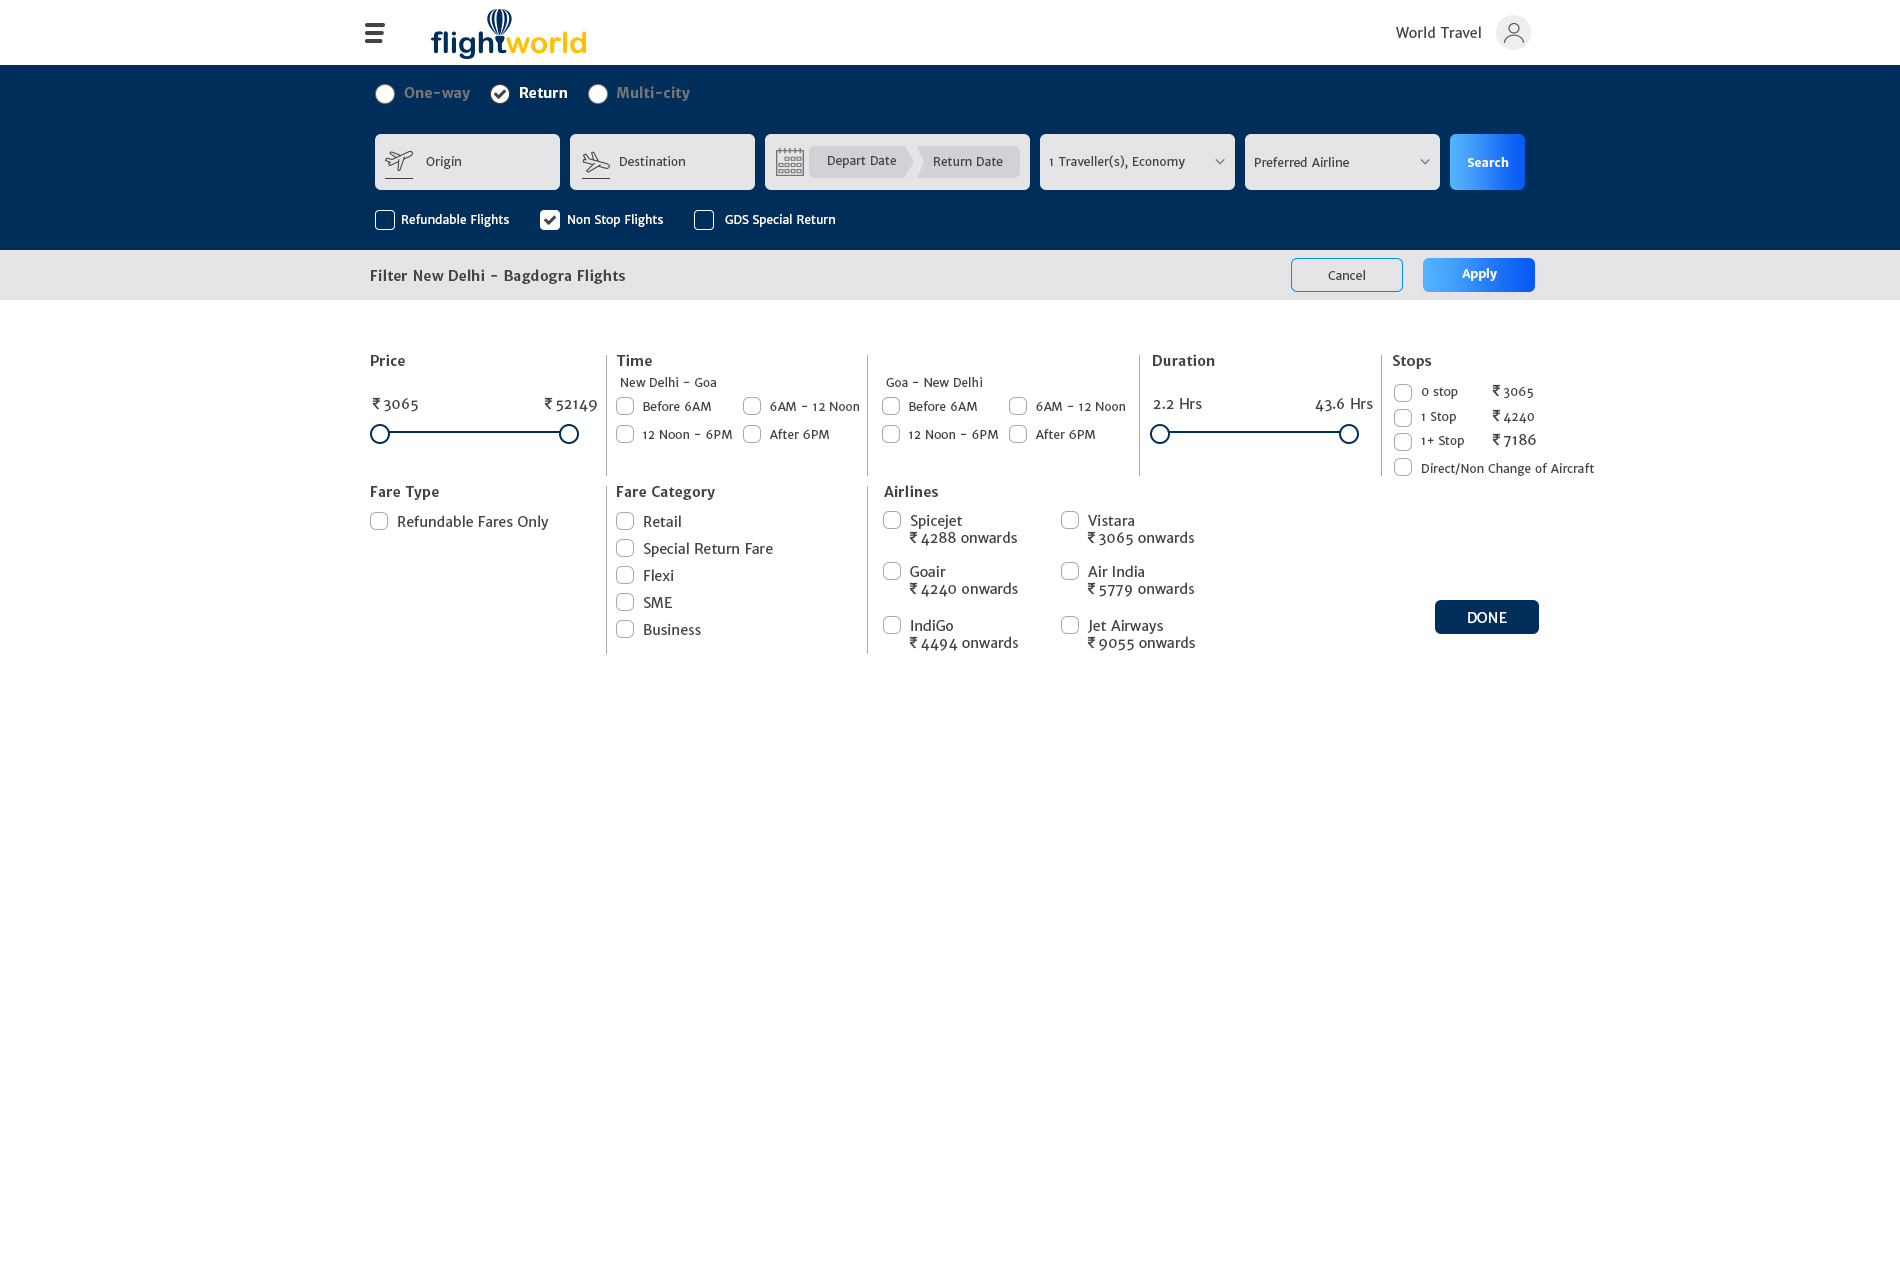Select the Vistara airline checkbox

pyautogui.click(x=1070, y=520)
